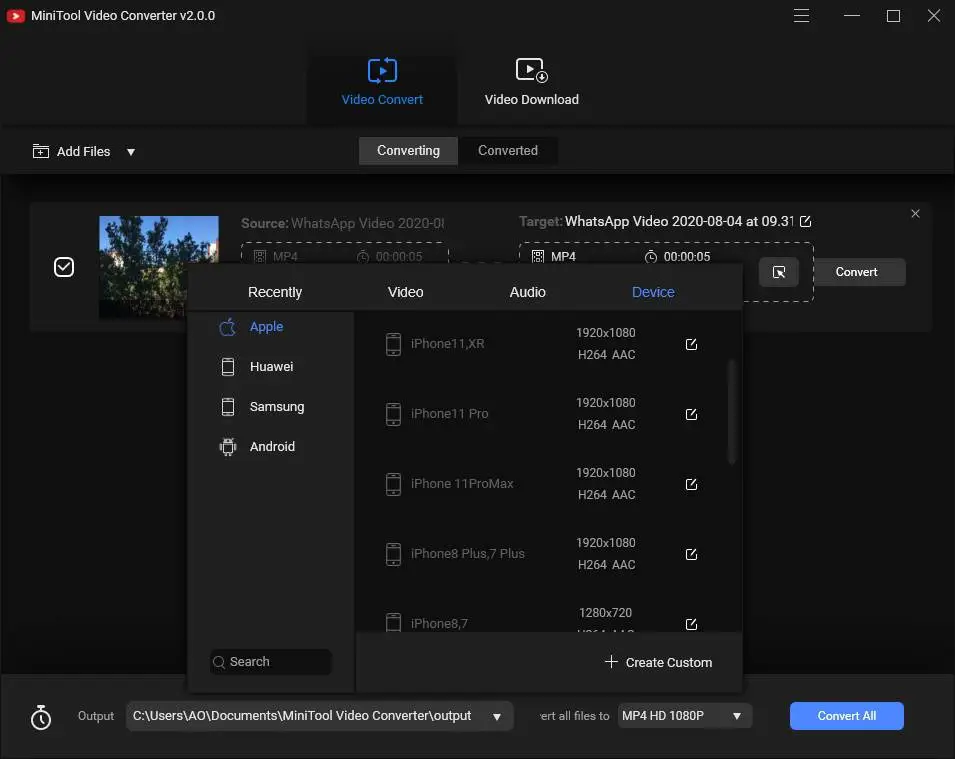Edit the target file name with pencil icon

click(x=806, y=221)
